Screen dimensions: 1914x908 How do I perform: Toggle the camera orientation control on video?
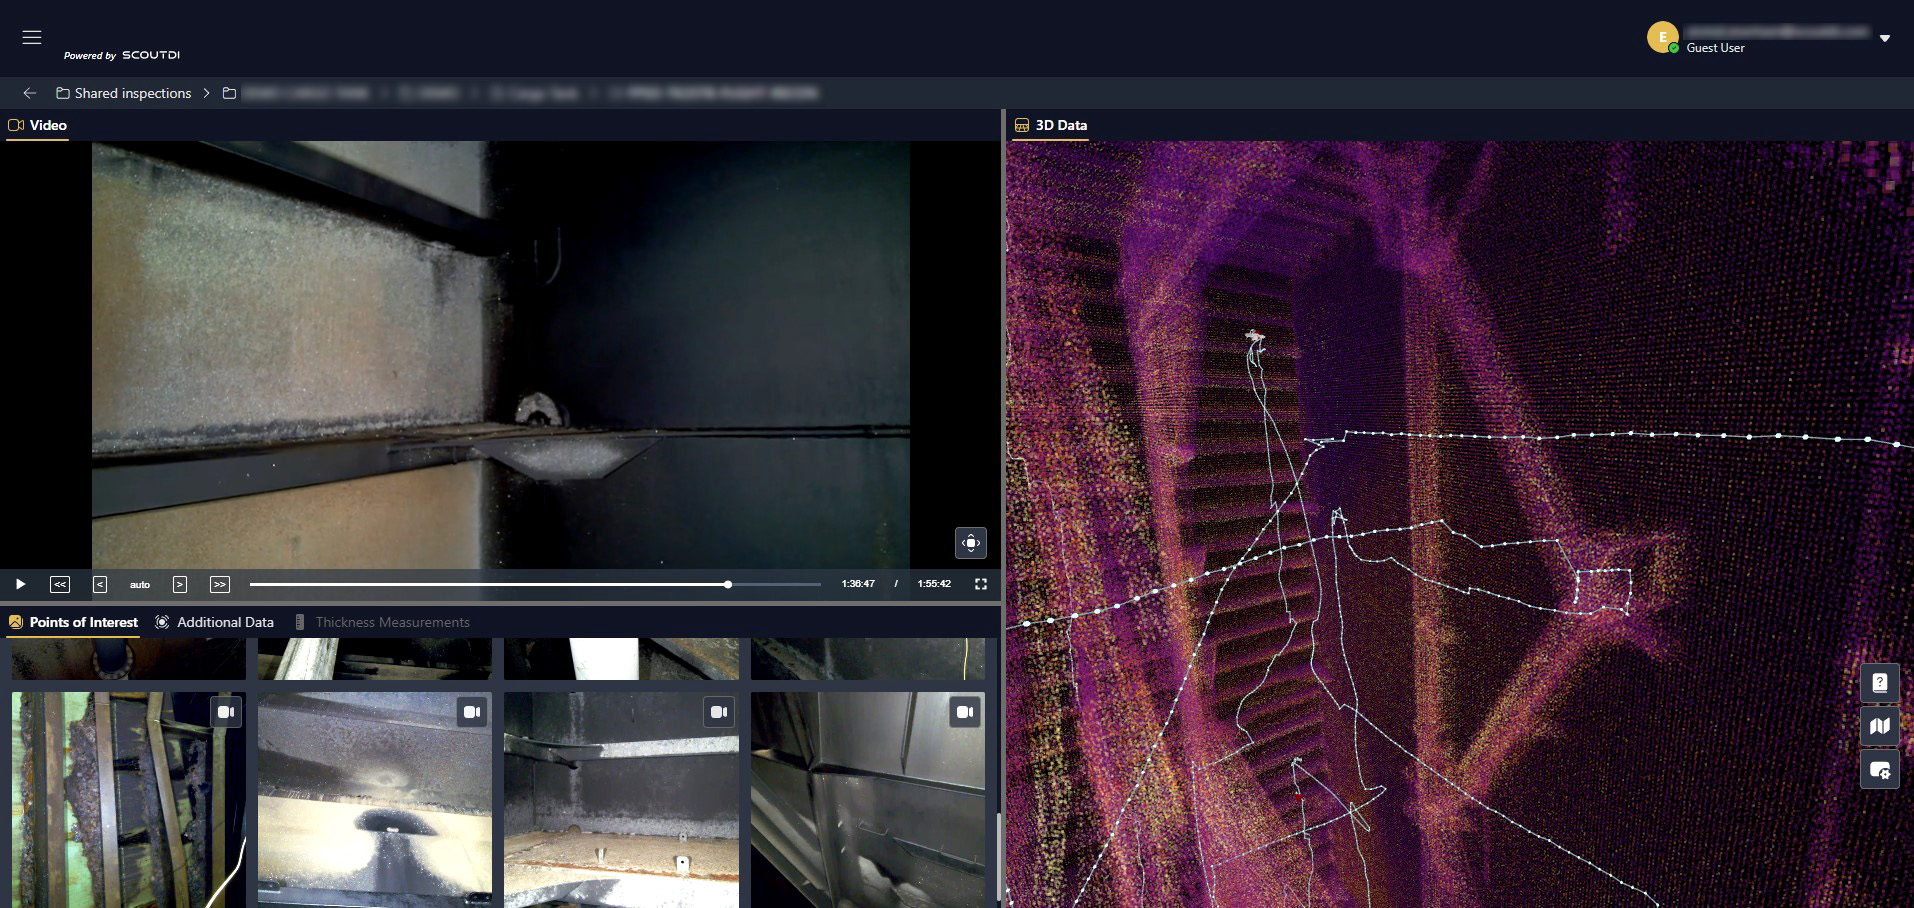[x=971, y=543]
